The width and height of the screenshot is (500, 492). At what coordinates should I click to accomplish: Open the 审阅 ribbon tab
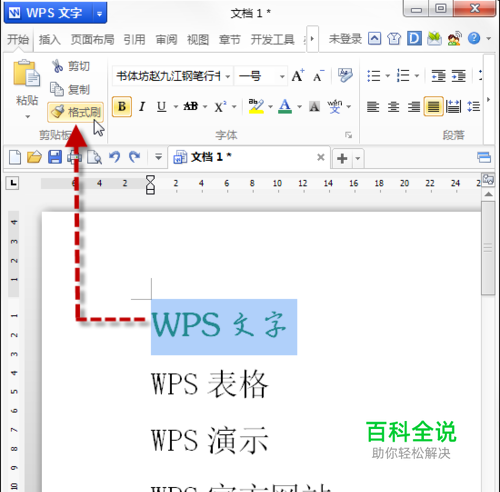pos(166,39)
